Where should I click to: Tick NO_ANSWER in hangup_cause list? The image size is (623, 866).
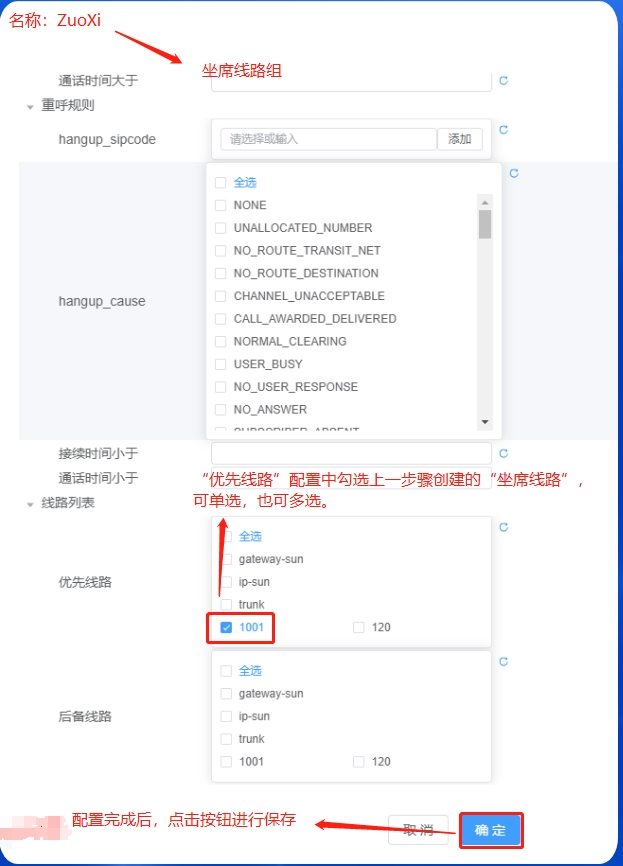point(220,409)
